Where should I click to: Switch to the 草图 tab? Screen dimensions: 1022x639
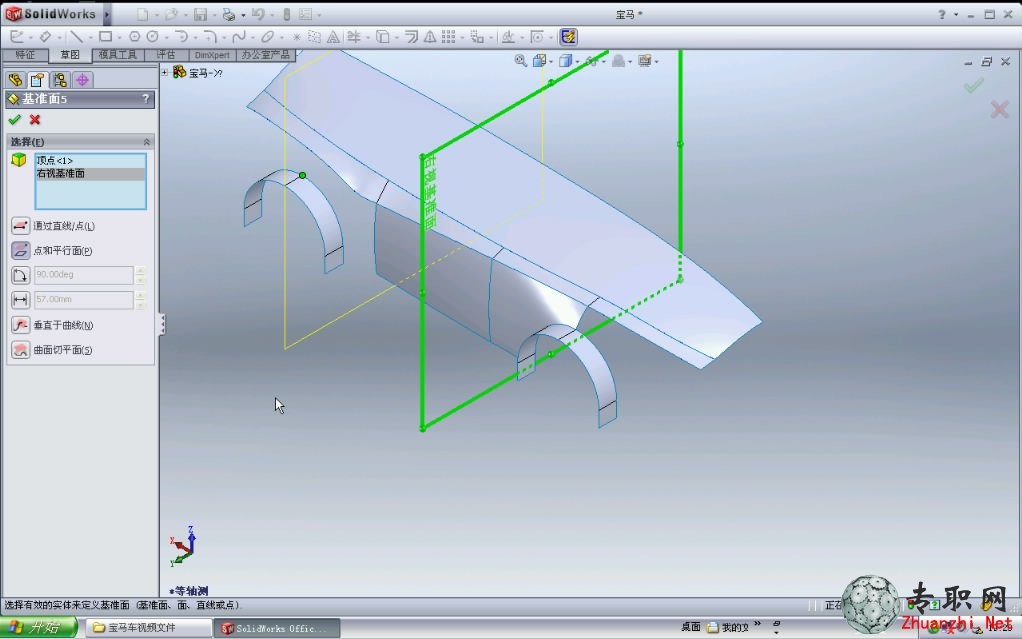pyautogui.click(x=70, y=55)
